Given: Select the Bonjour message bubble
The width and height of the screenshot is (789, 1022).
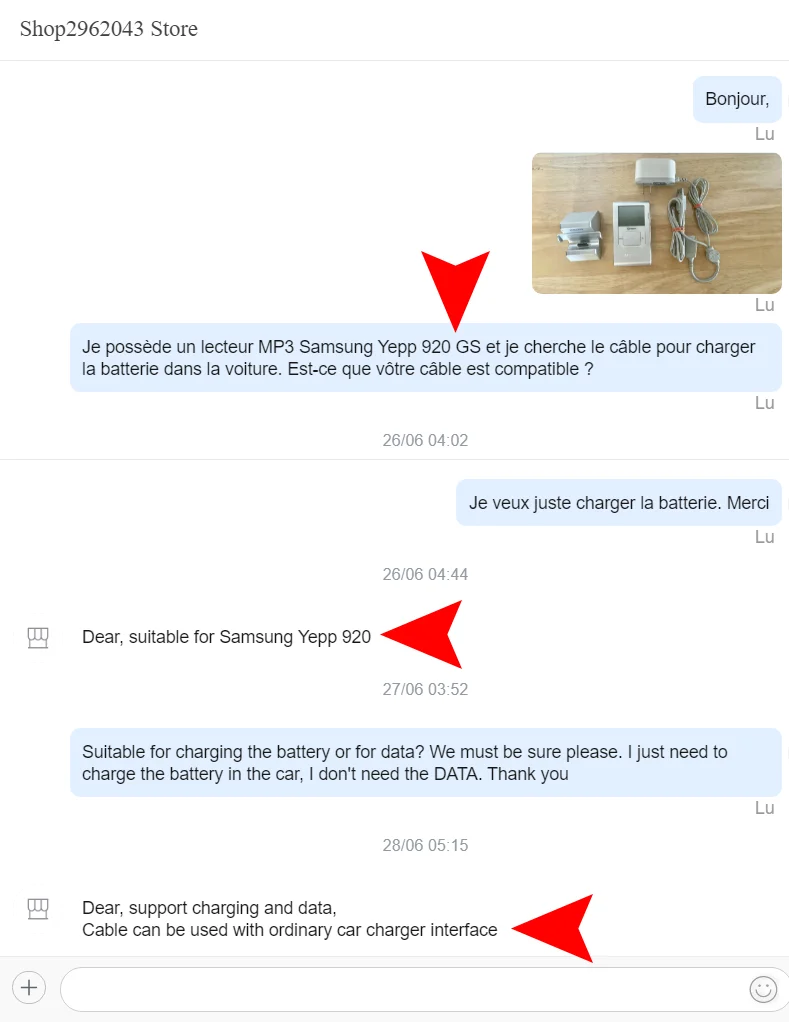Looking at the screenshot, I should tap(737, 99).
